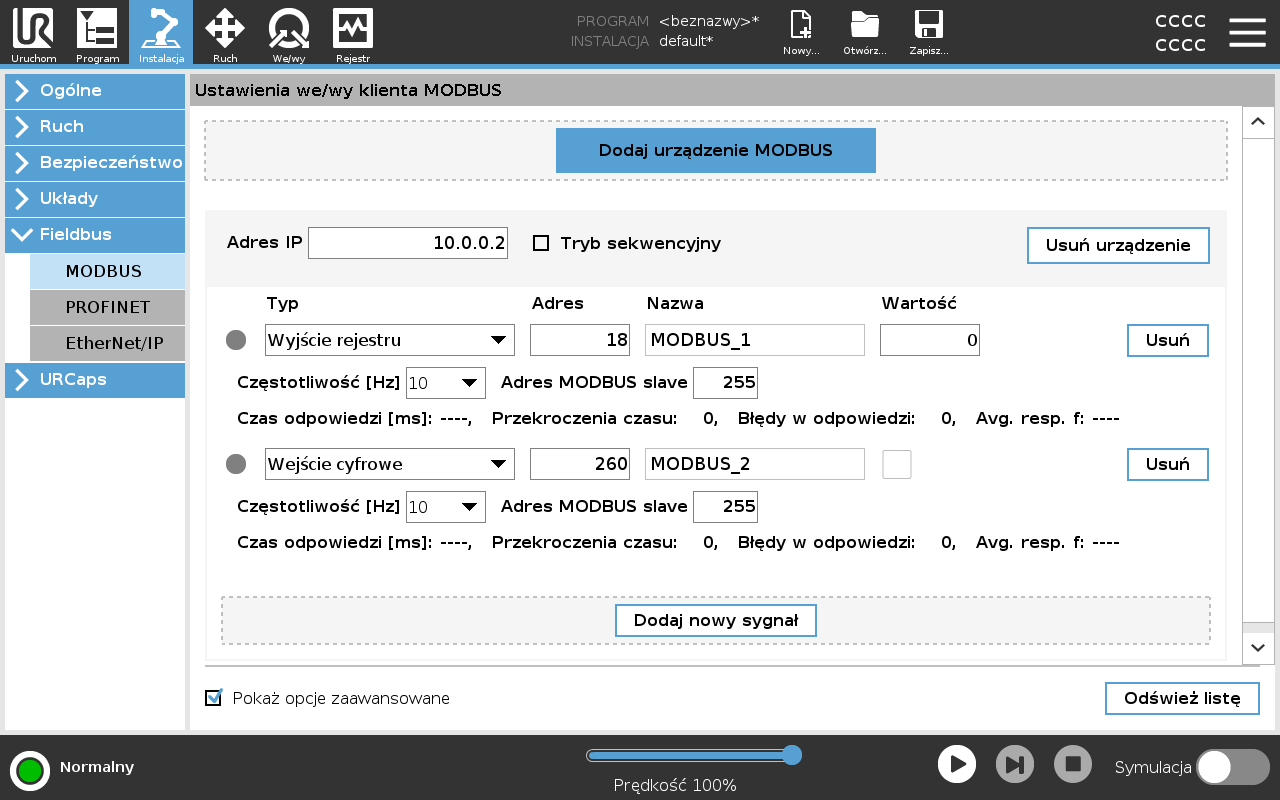Click the scrollbar down arrow
The height and width of the screenshot is (800, 1280).
[x=1258, y=647]
